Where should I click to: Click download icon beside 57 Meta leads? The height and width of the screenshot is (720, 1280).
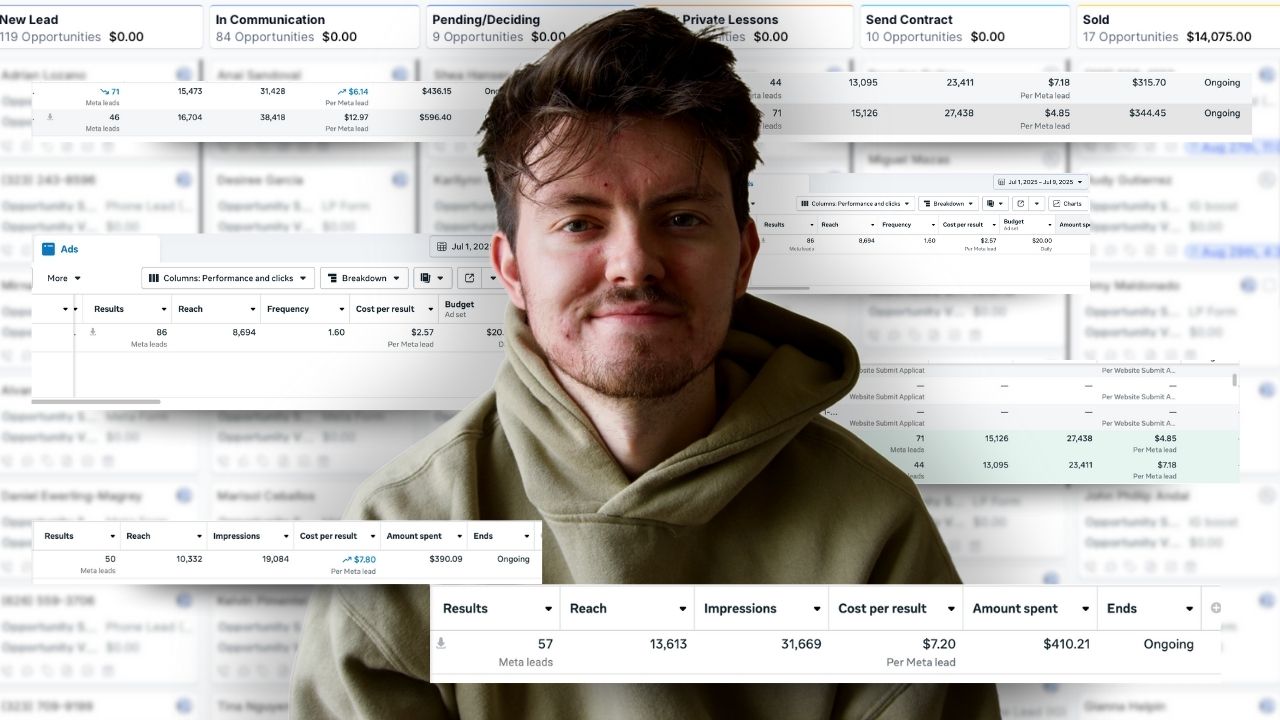tap(441, 643)
